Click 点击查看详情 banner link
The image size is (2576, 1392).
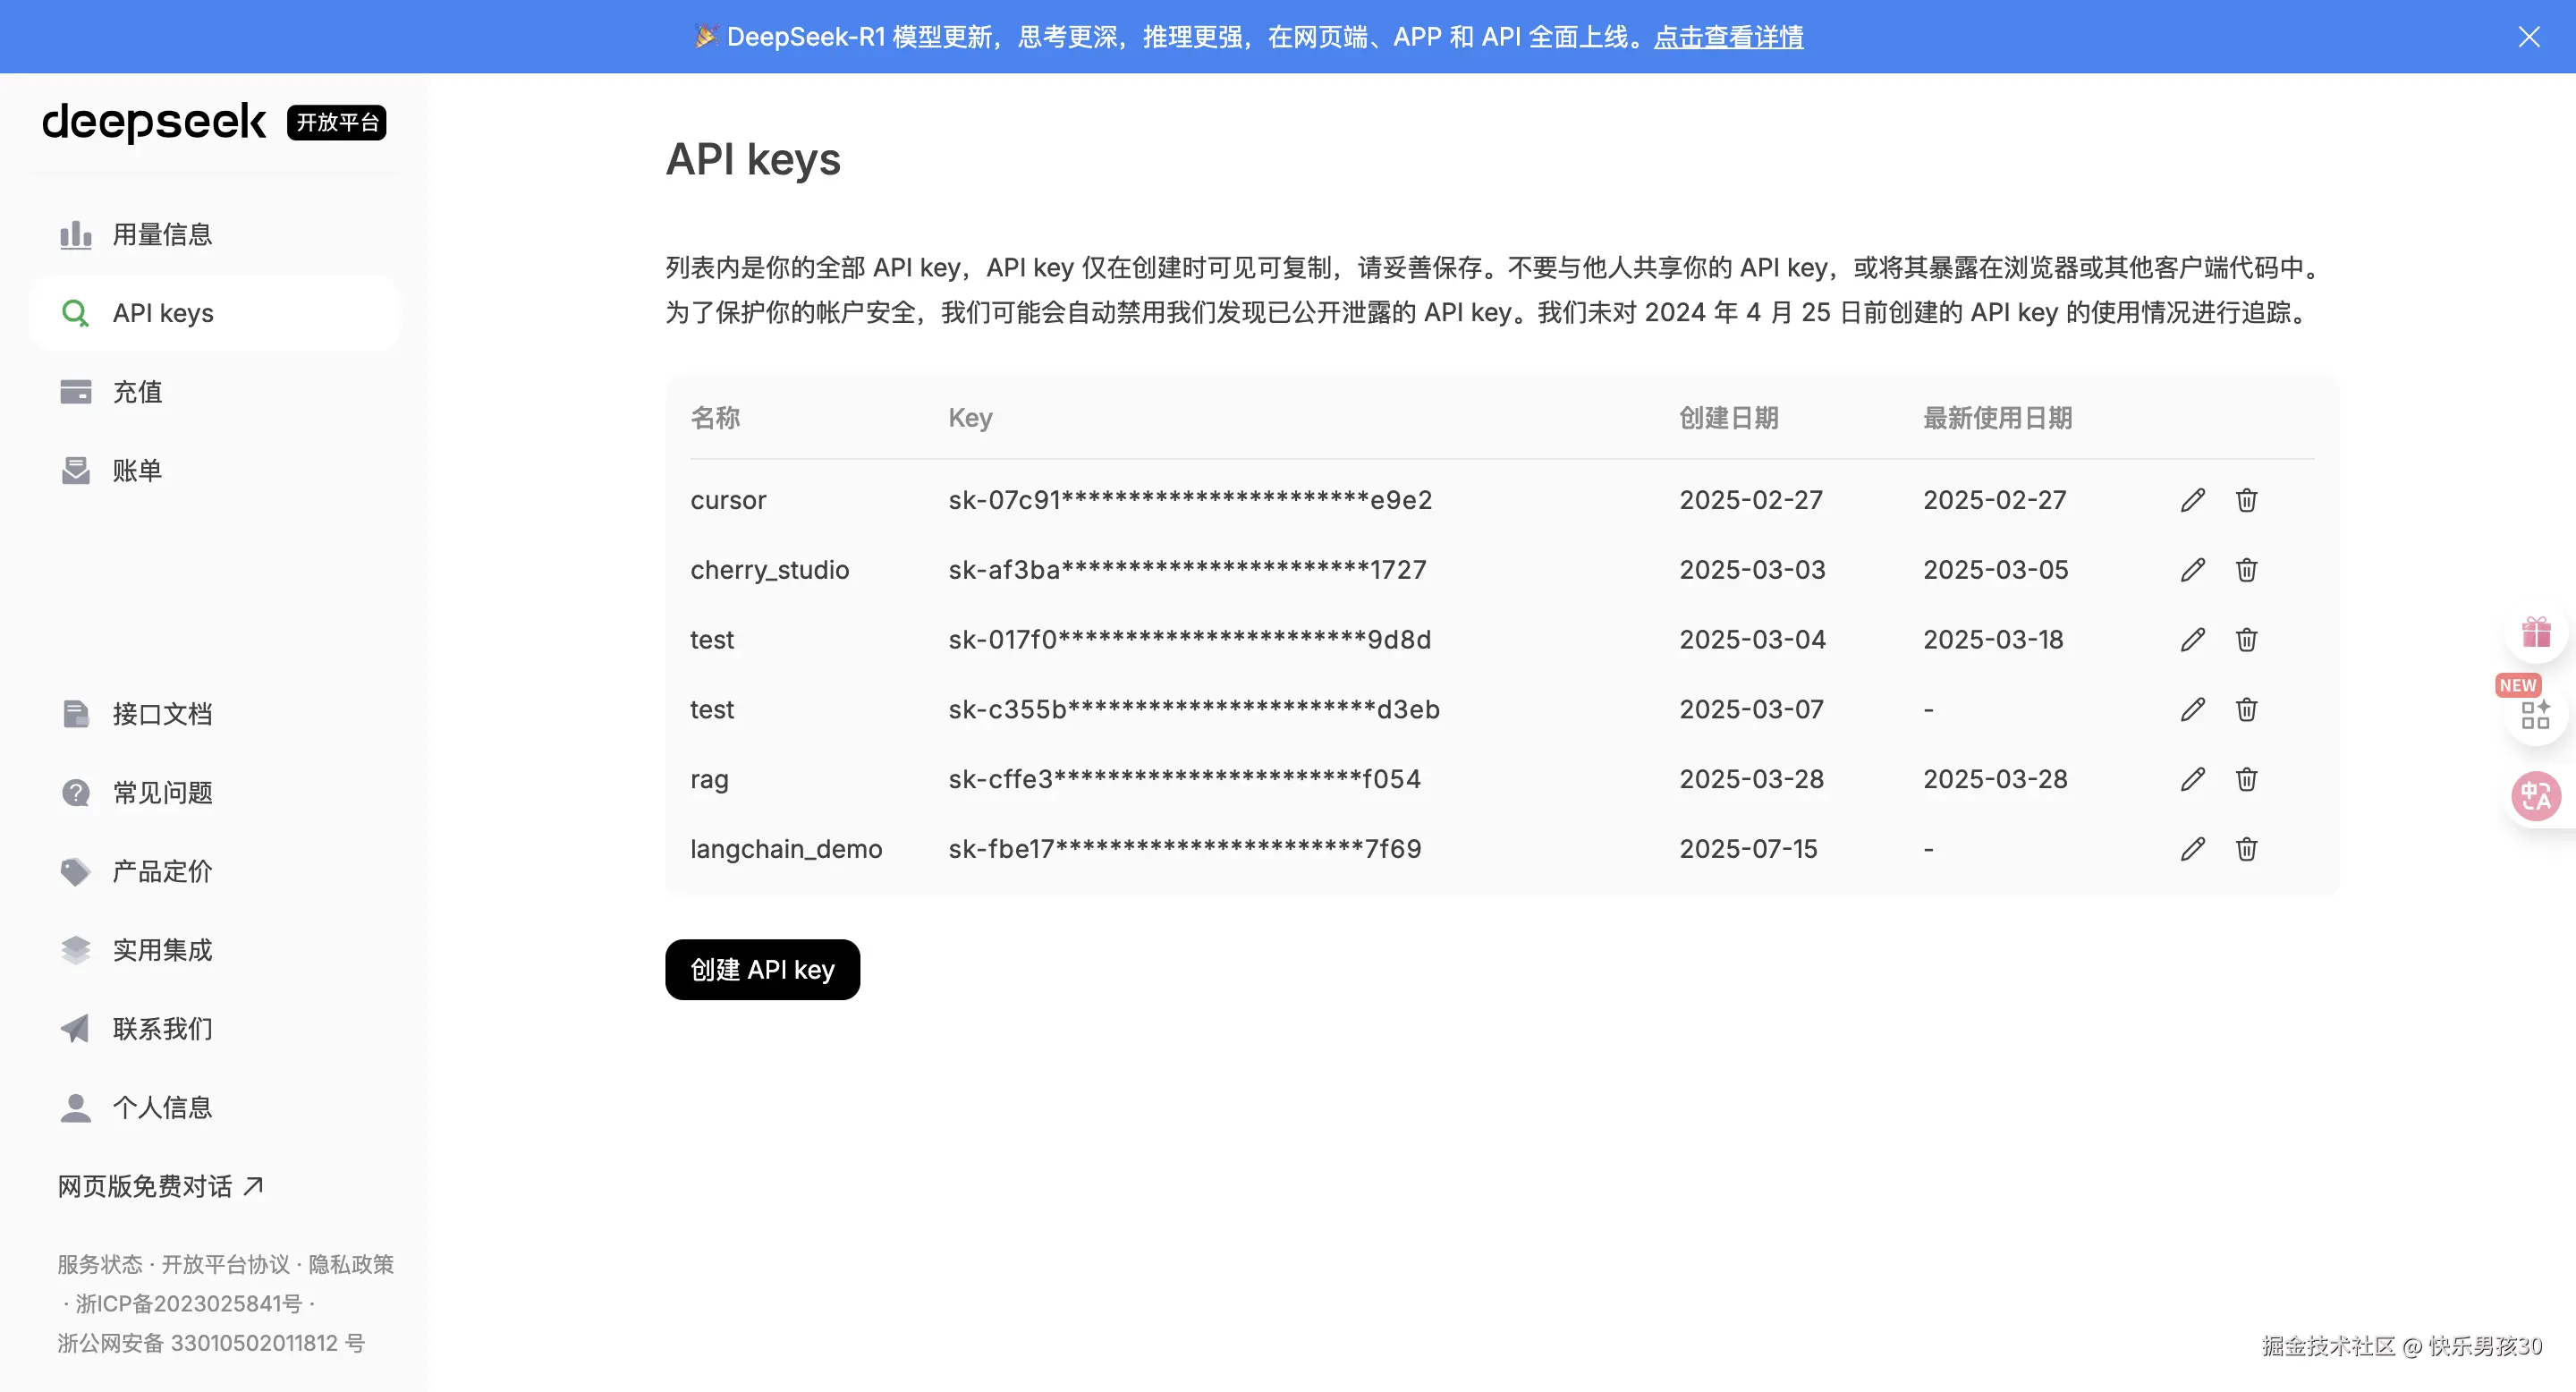tap(1728, 37)
